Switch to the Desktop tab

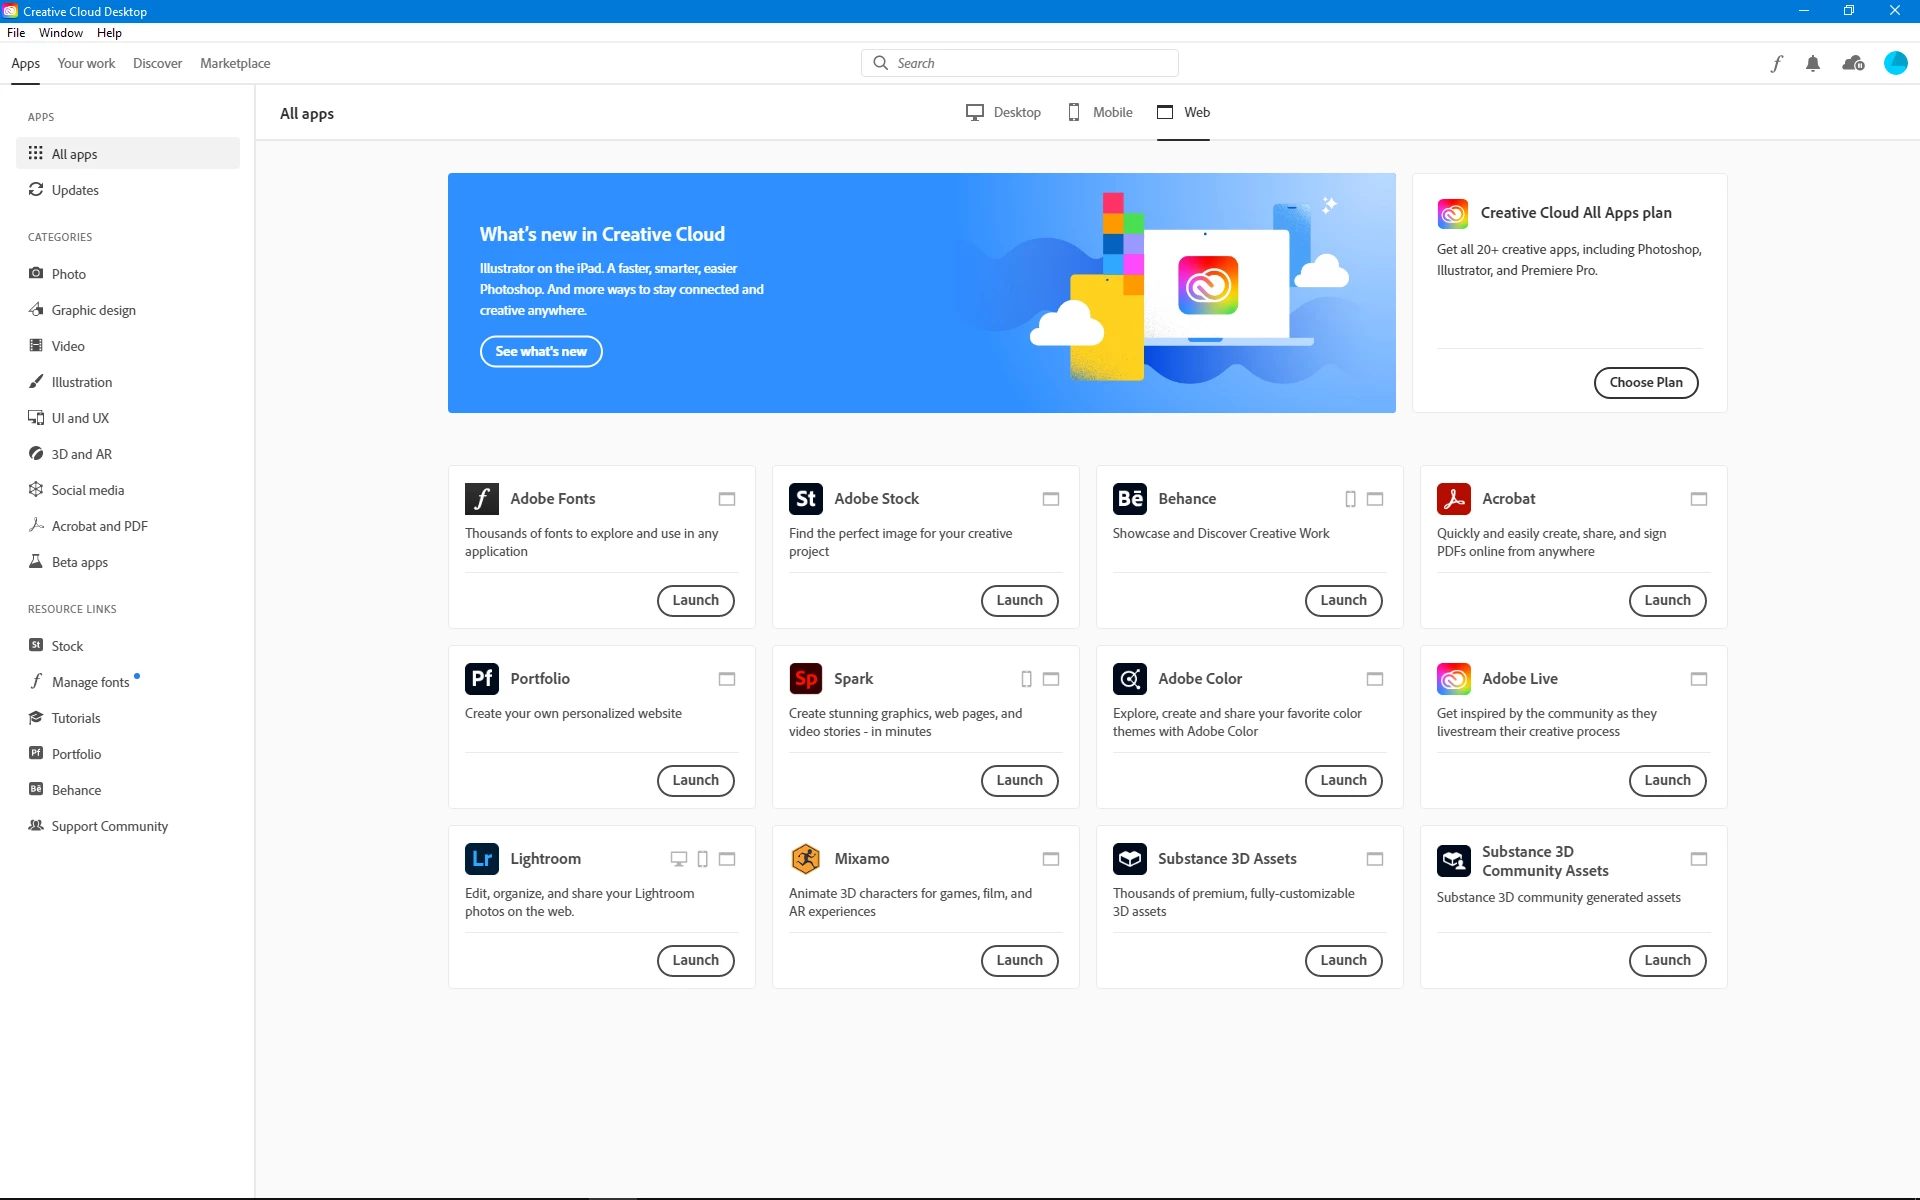coord(1004,112)
